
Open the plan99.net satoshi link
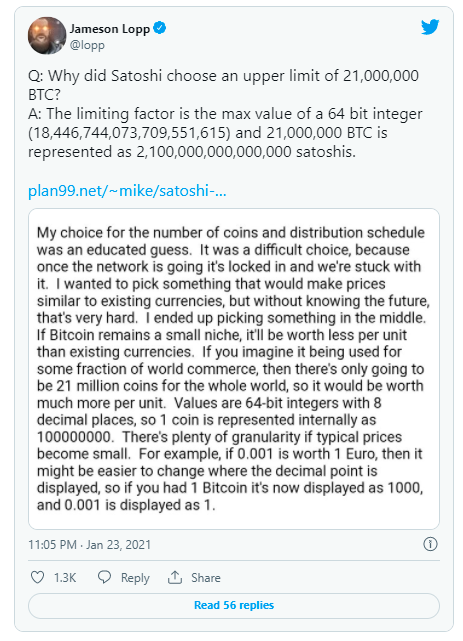(x=127, y=191)
